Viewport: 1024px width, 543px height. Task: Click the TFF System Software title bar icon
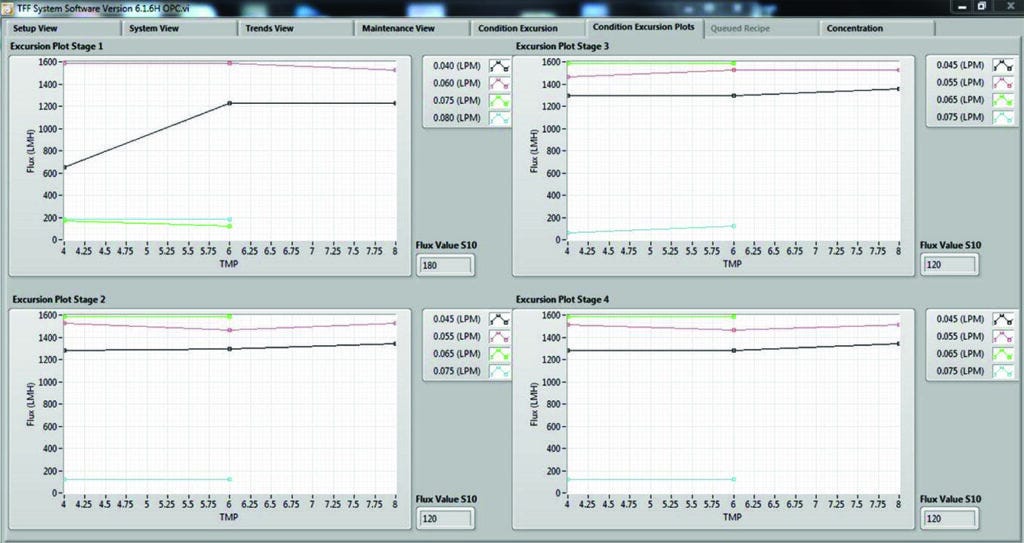click(x=8, y=7)
